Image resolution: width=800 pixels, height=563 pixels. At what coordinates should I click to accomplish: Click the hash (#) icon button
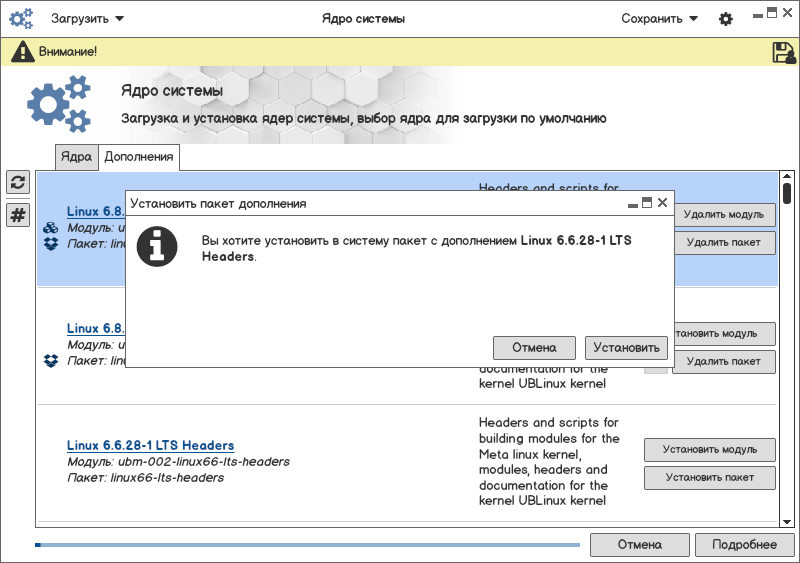[x=18, y=215]
